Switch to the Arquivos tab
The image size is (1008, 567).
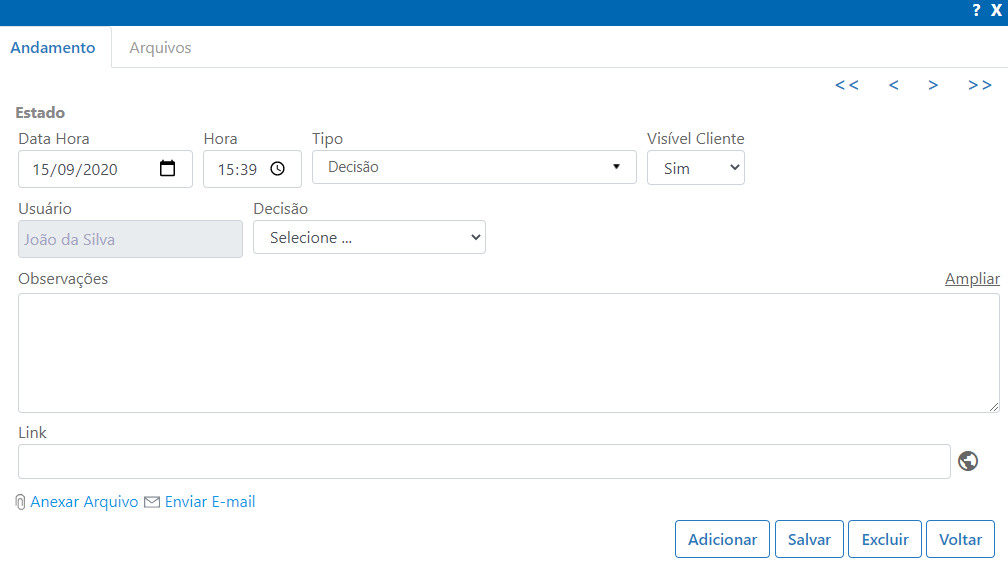coord(160,48)
